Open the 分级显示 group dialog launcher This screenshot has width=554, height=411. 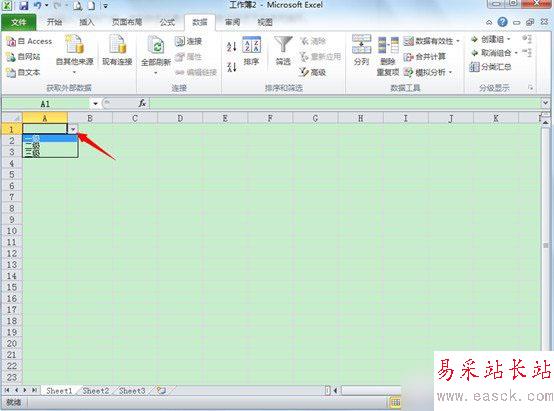[x=530, y=87]
